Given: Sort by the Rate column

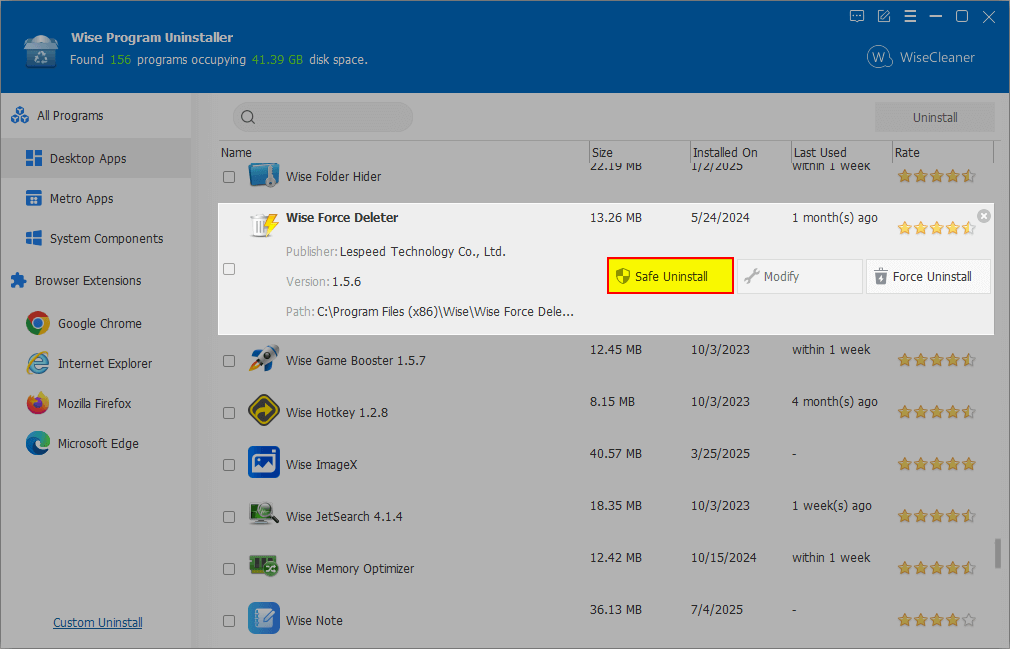Looking at the screenshot, I should pyautogui.click(x=943, y=153).
